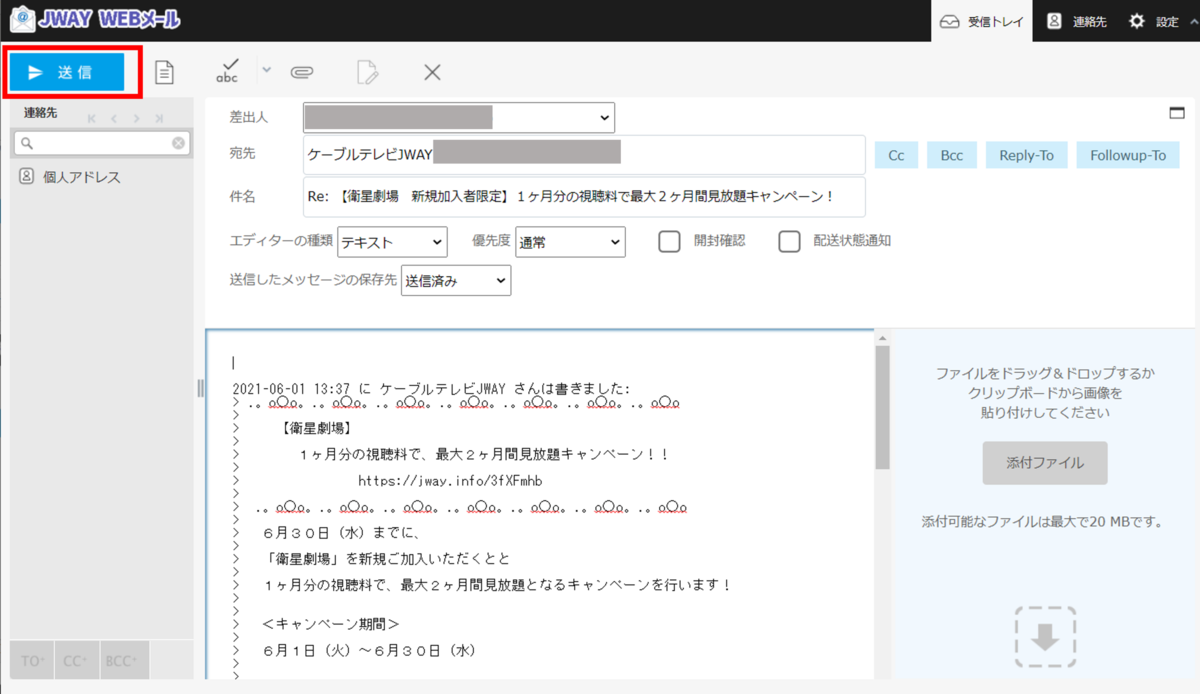The width and height of the screenshot is (1200, 694).
Task: Go to next contacts page
Action: pyautogui.click(x=137, y=118)
